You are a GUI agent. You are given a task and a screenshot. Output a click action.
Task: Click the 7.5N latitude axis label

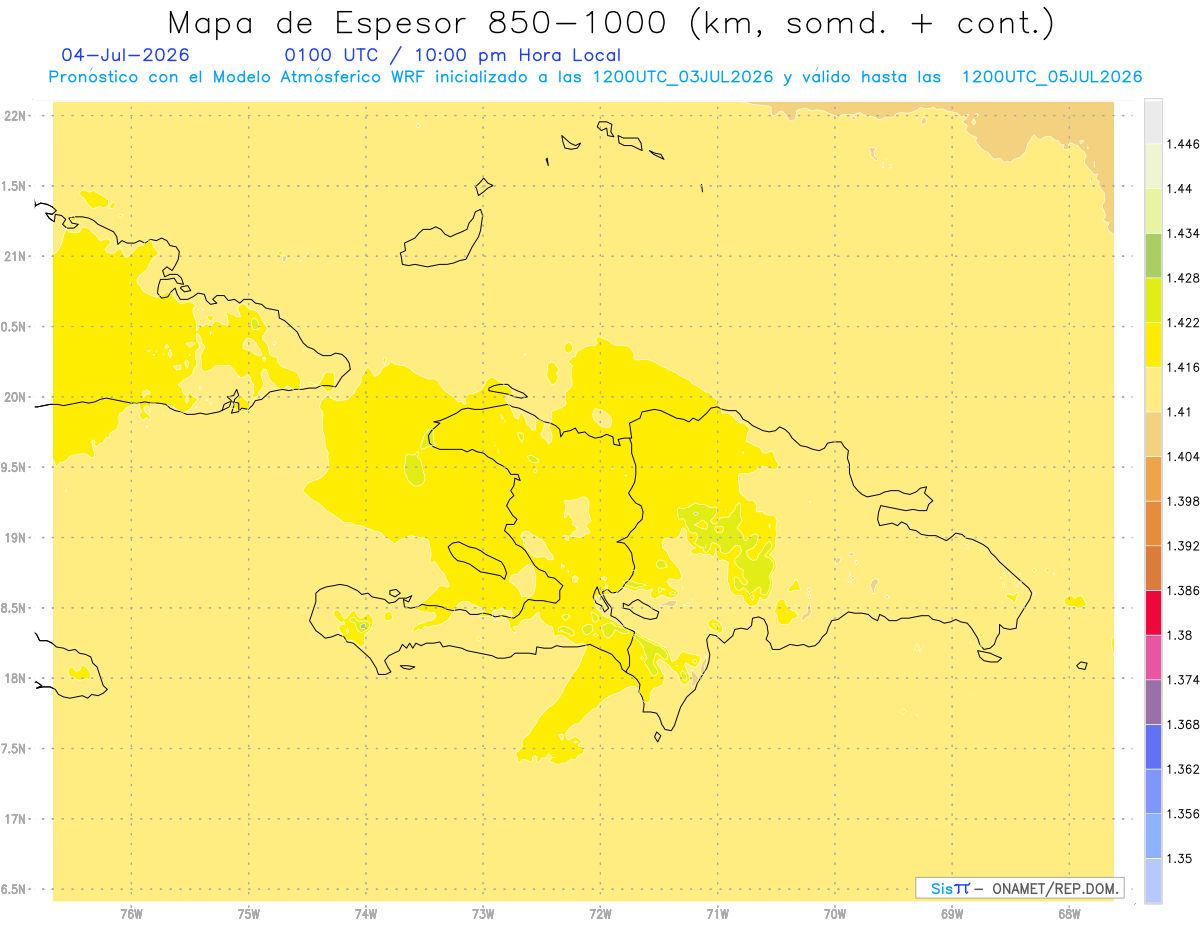(x=15, y=749)
